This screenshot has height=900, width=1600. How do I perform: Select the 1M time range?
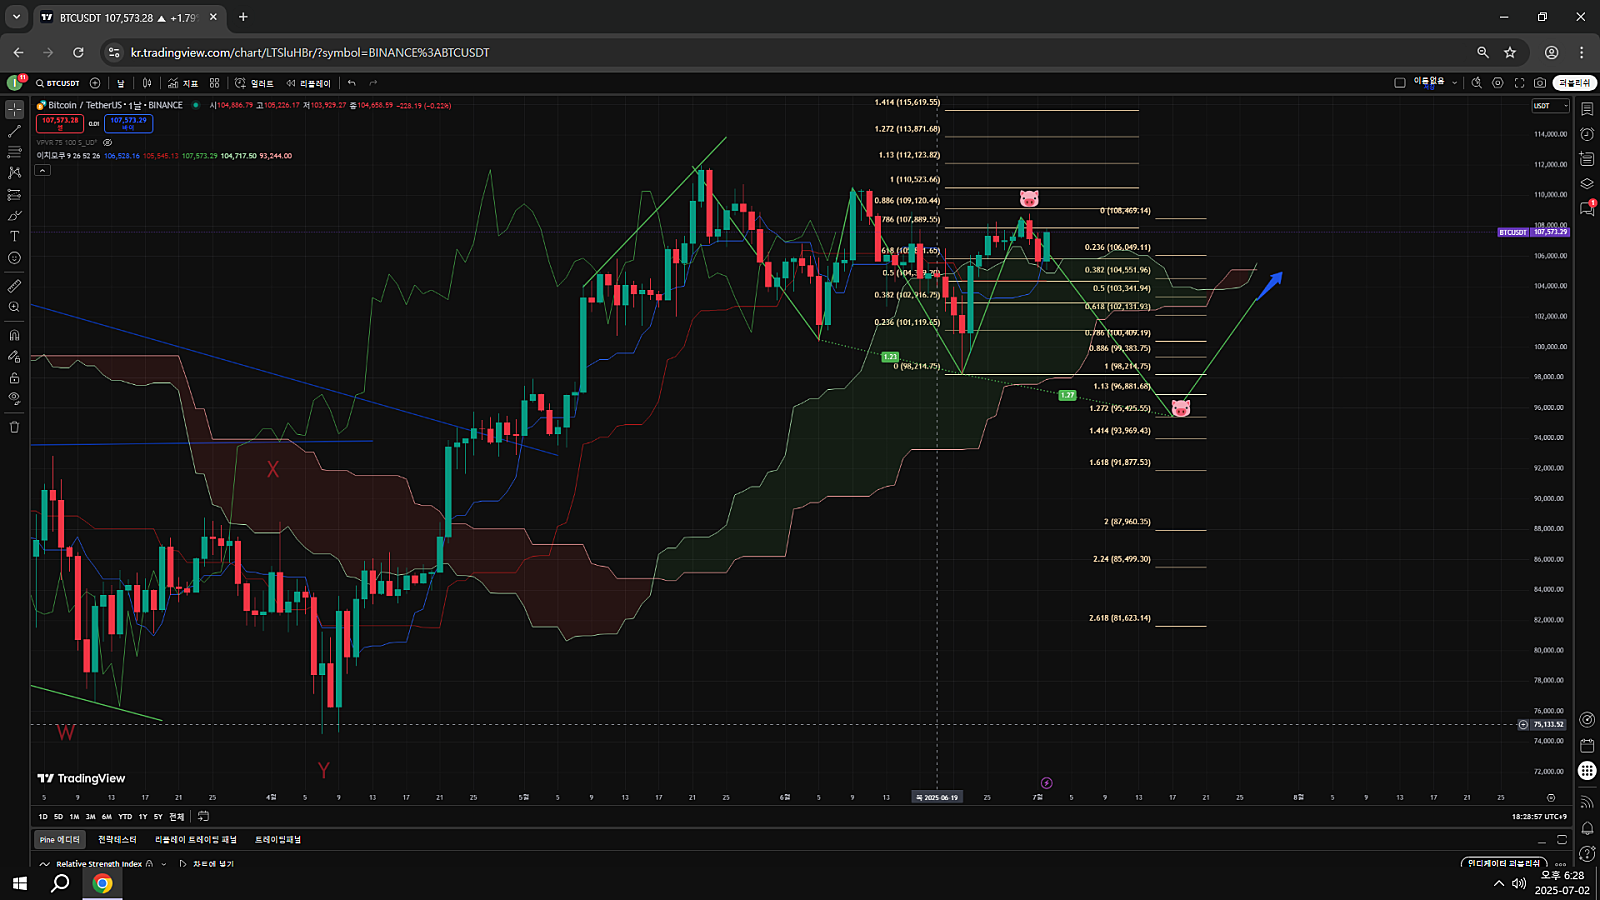(x=74, y=817)
